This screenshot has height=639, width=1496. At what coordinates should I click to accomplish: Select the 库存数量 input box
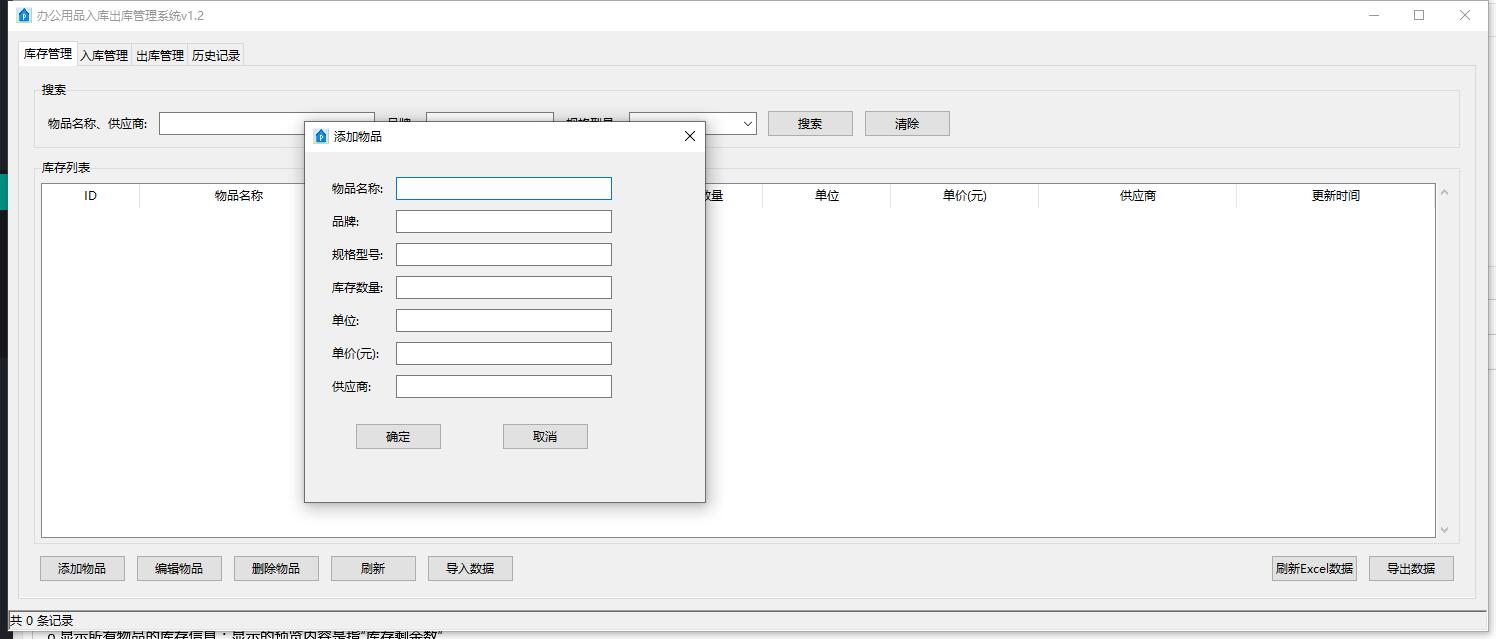click(503, 287)
